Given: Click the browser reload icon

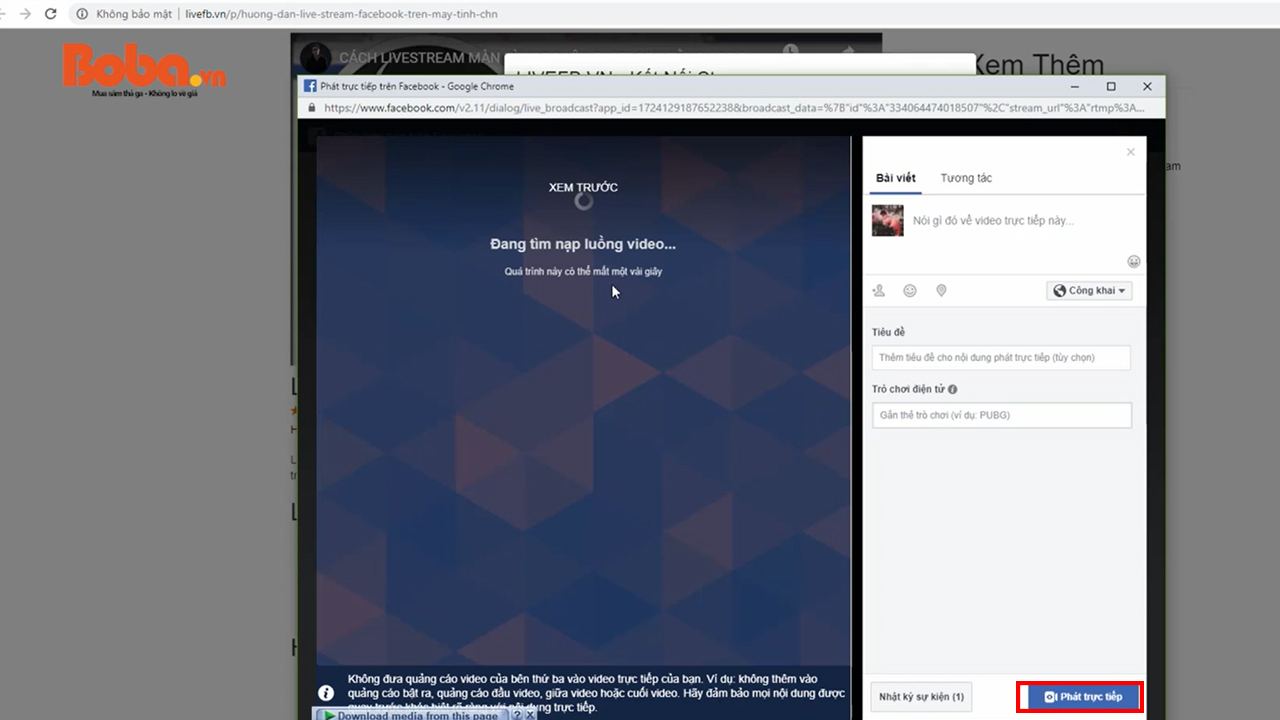Looking at the screenshot, I should pos(49,14).
